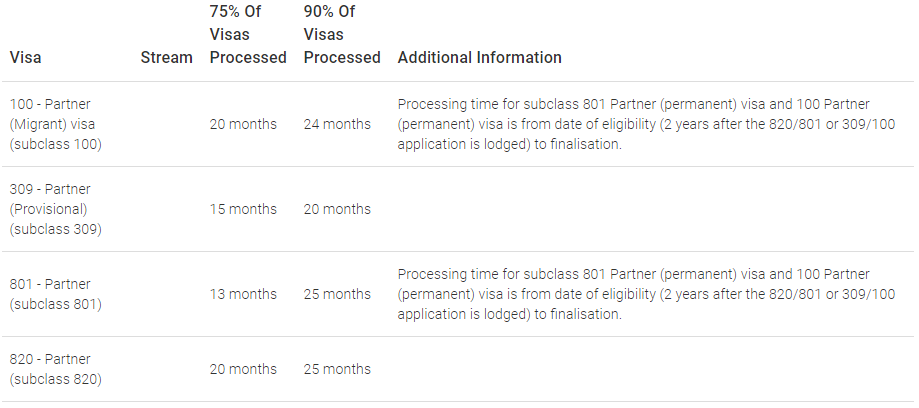Click the empty Stream cell for subclass 309

click(167, 209)
